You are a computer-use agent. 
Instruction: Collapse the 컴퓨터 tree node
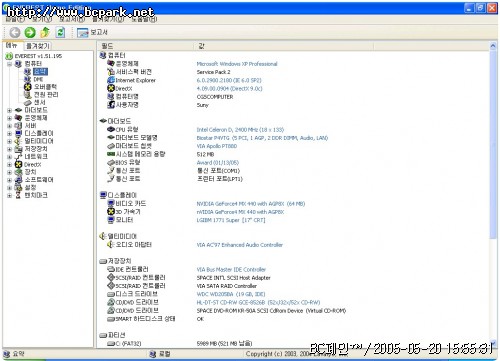click(x=9, y=64)
